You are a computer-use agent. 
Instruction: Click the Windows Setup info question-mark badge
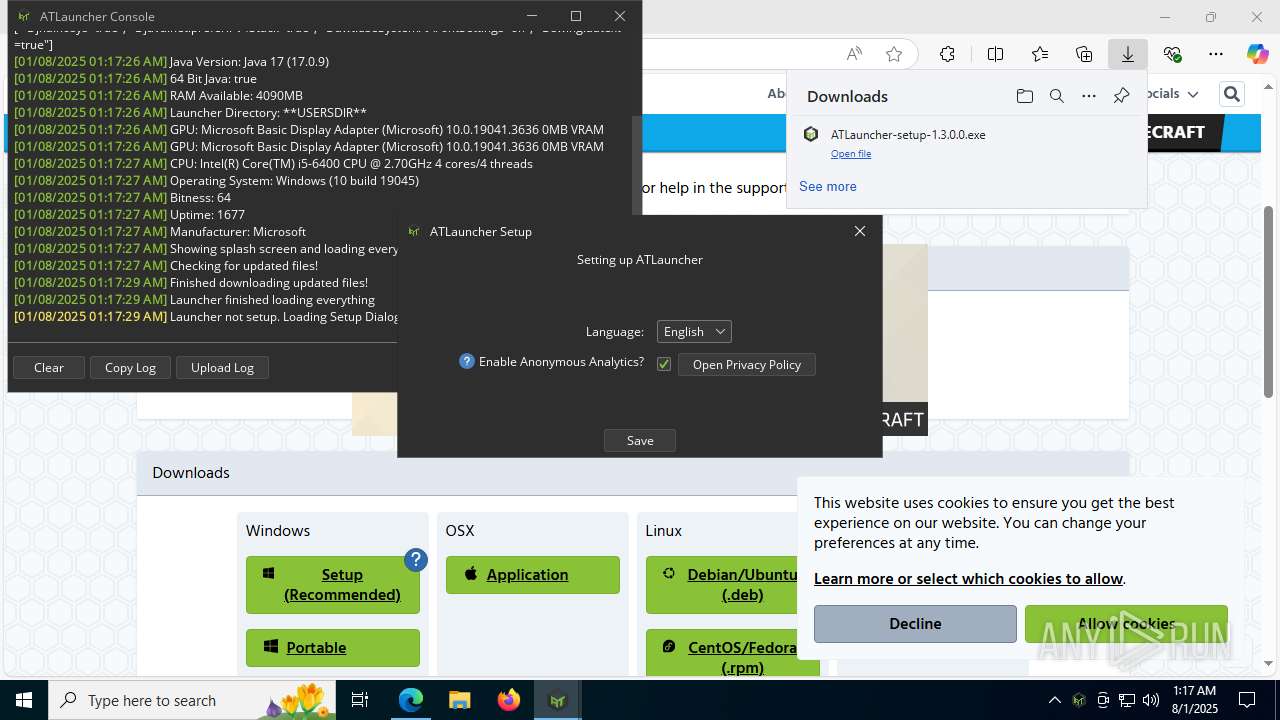point(416,560)
